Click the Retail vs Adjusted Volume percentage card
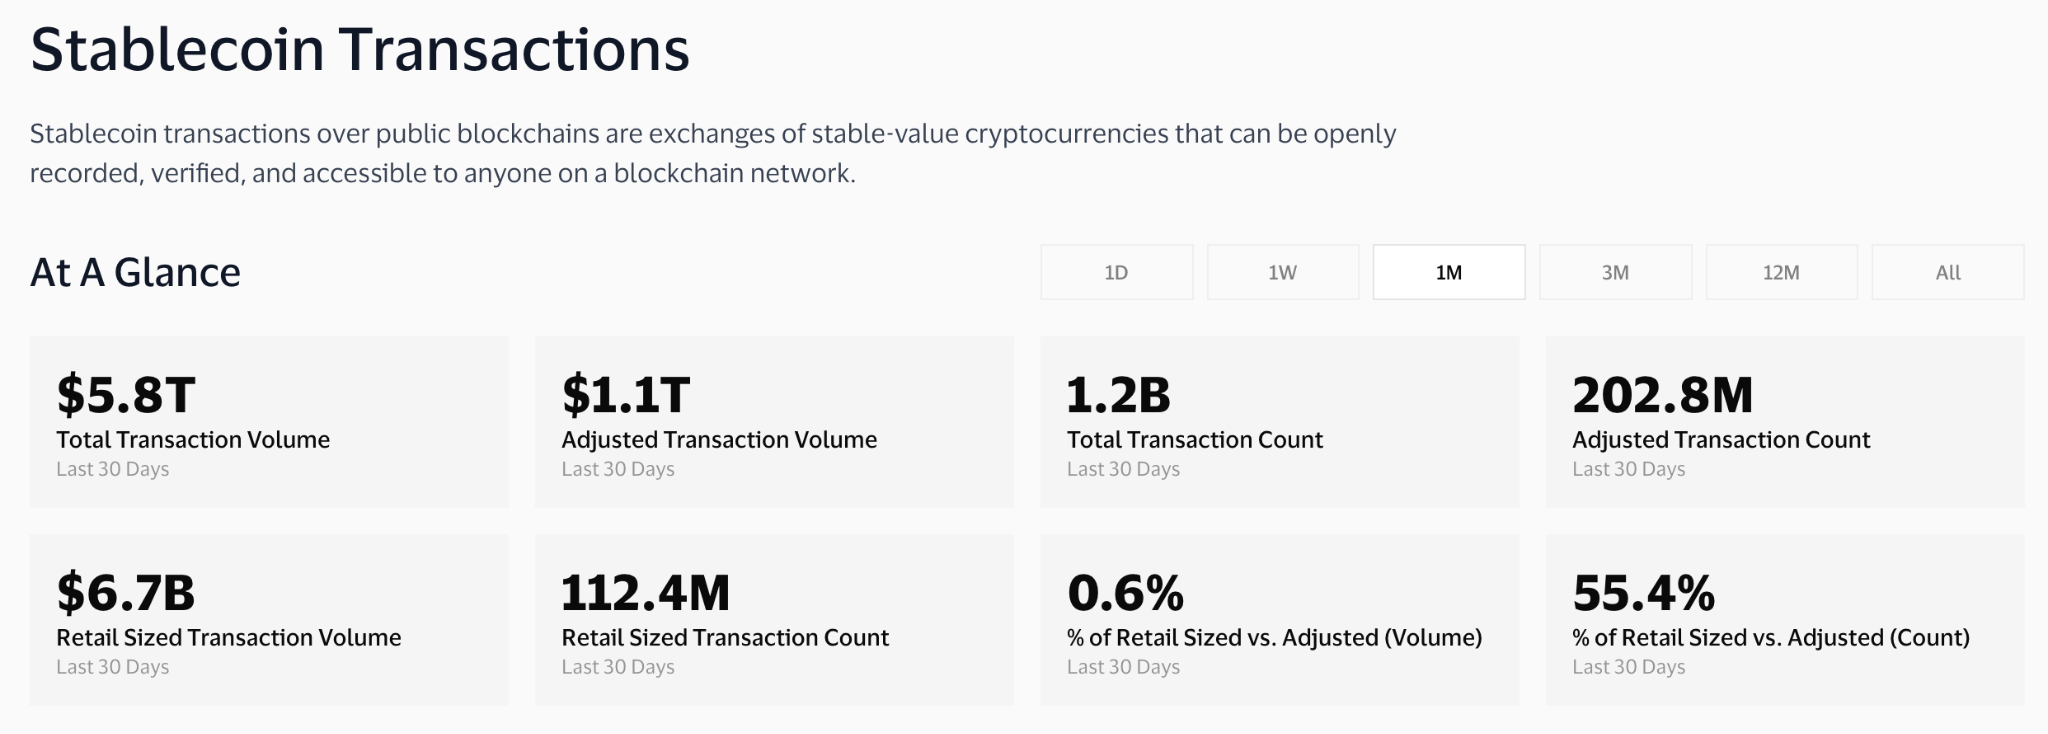This screenshot has height=734, width=2048. 1280,618
